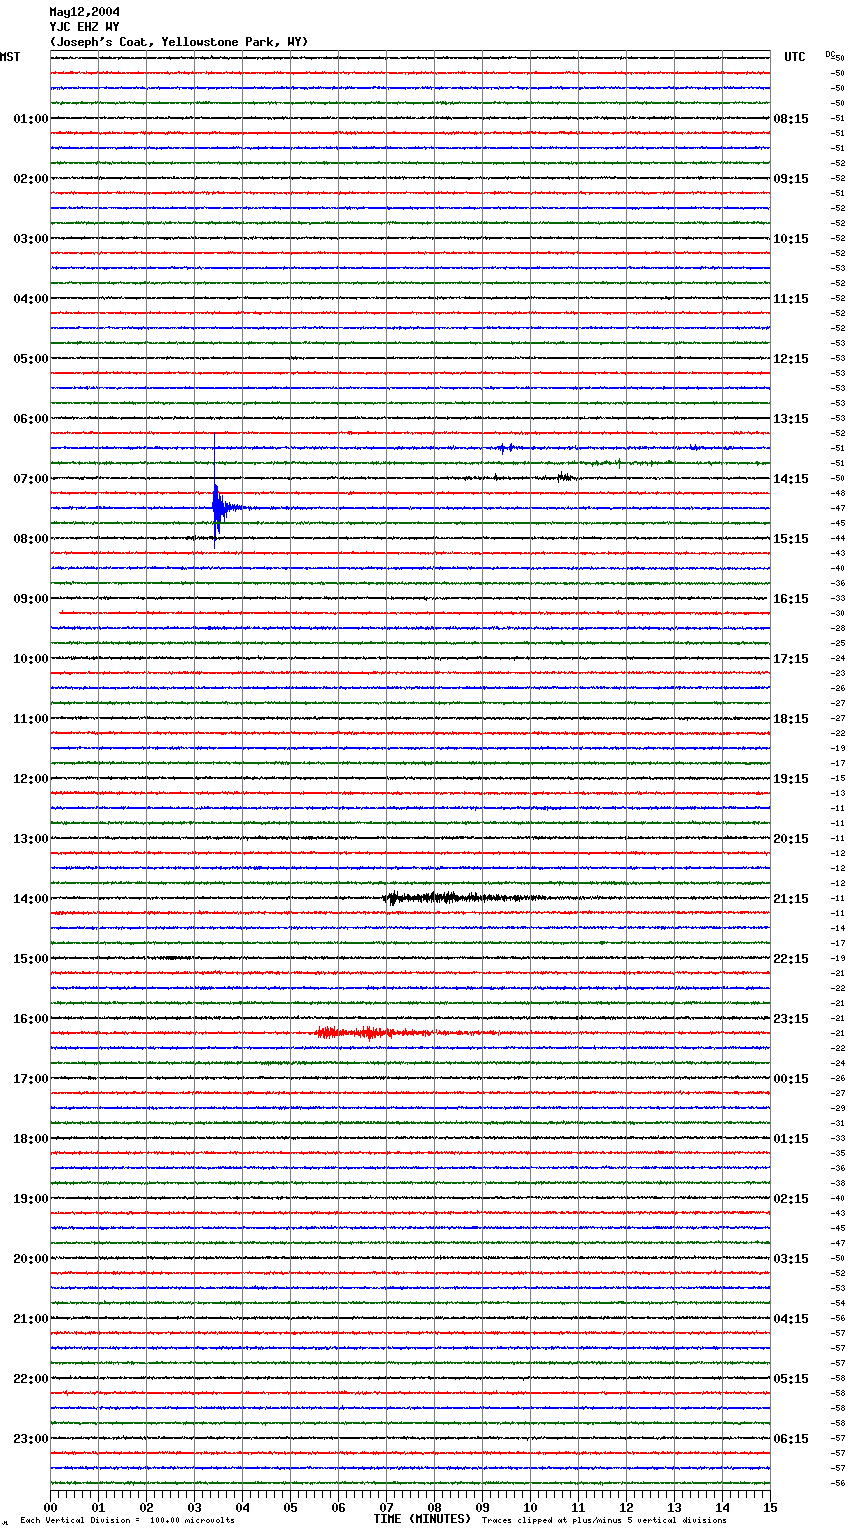Viewport: 850px width, 1534px height.
Task: Select the 04:00 MST time label
Action: (30, 299)
